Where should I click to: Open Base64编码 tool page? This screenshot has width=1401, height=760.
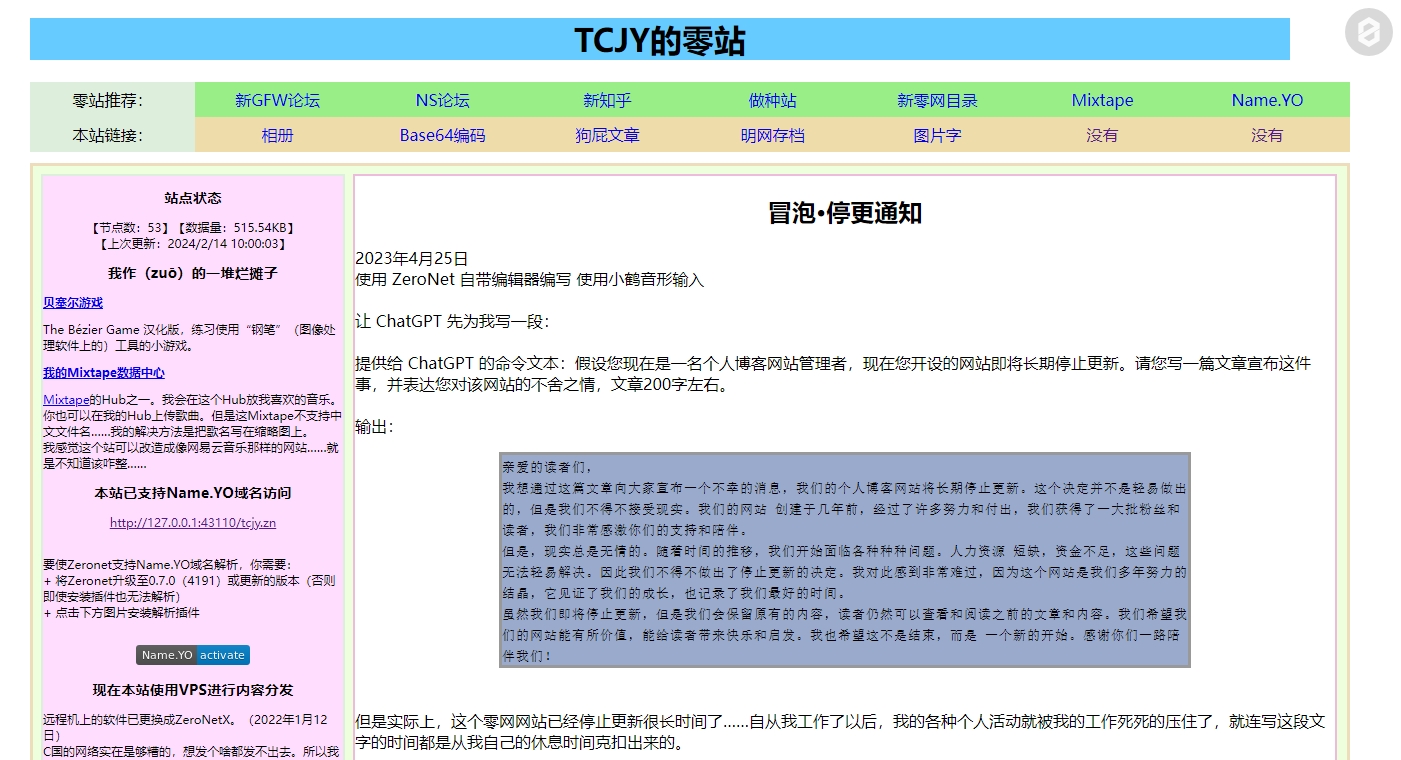click(x=442, y=135)
